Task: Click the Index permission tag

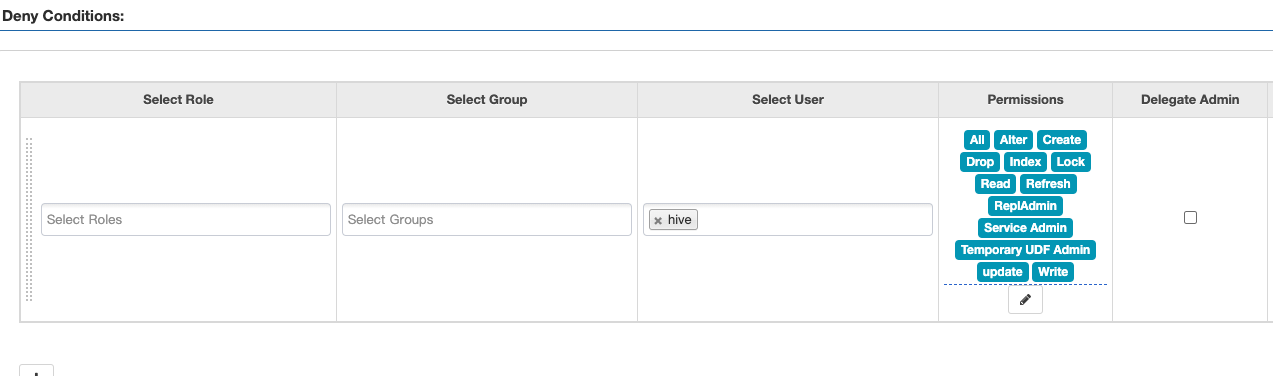Action: coord(1025,162)
